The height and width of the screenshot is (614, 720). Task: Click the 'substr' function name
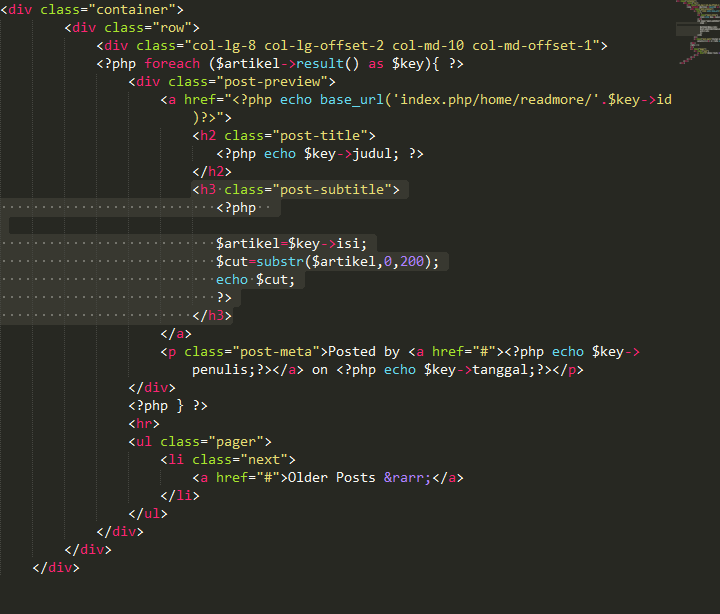point(280,261)
